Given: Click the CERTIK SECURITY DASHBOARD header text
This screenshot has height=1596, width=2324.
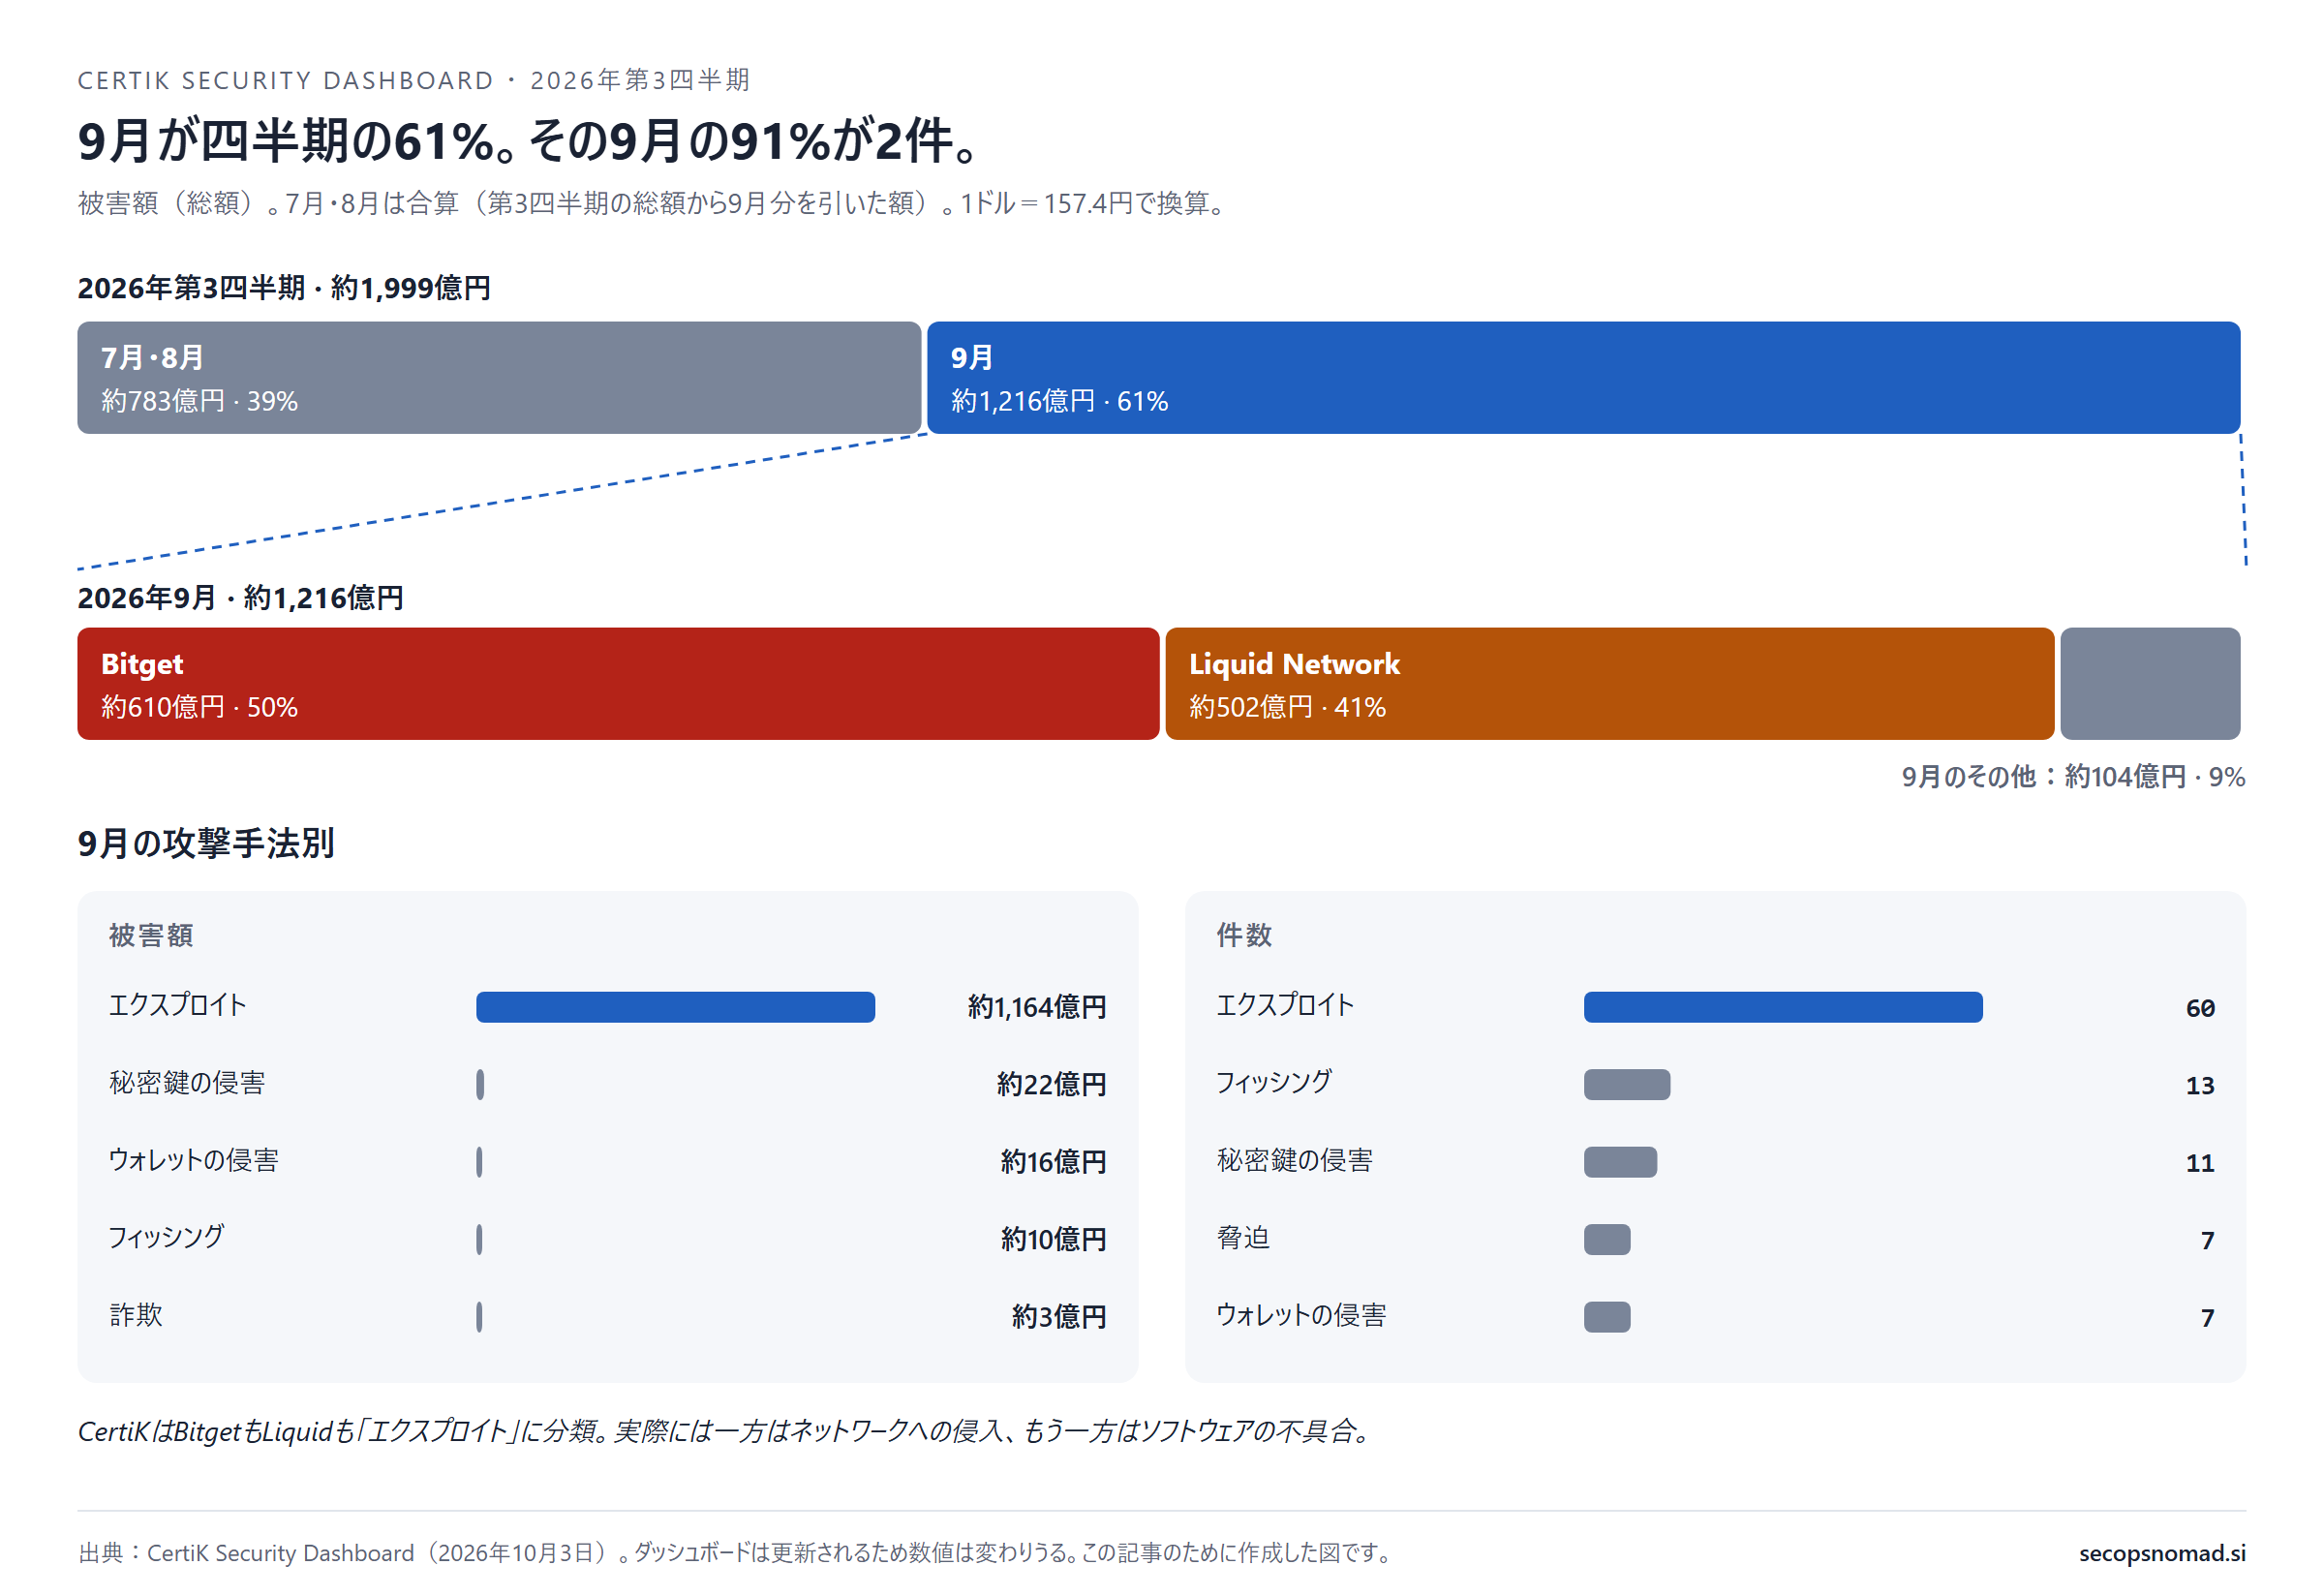Looking at the screenshot, I should 413,80.
